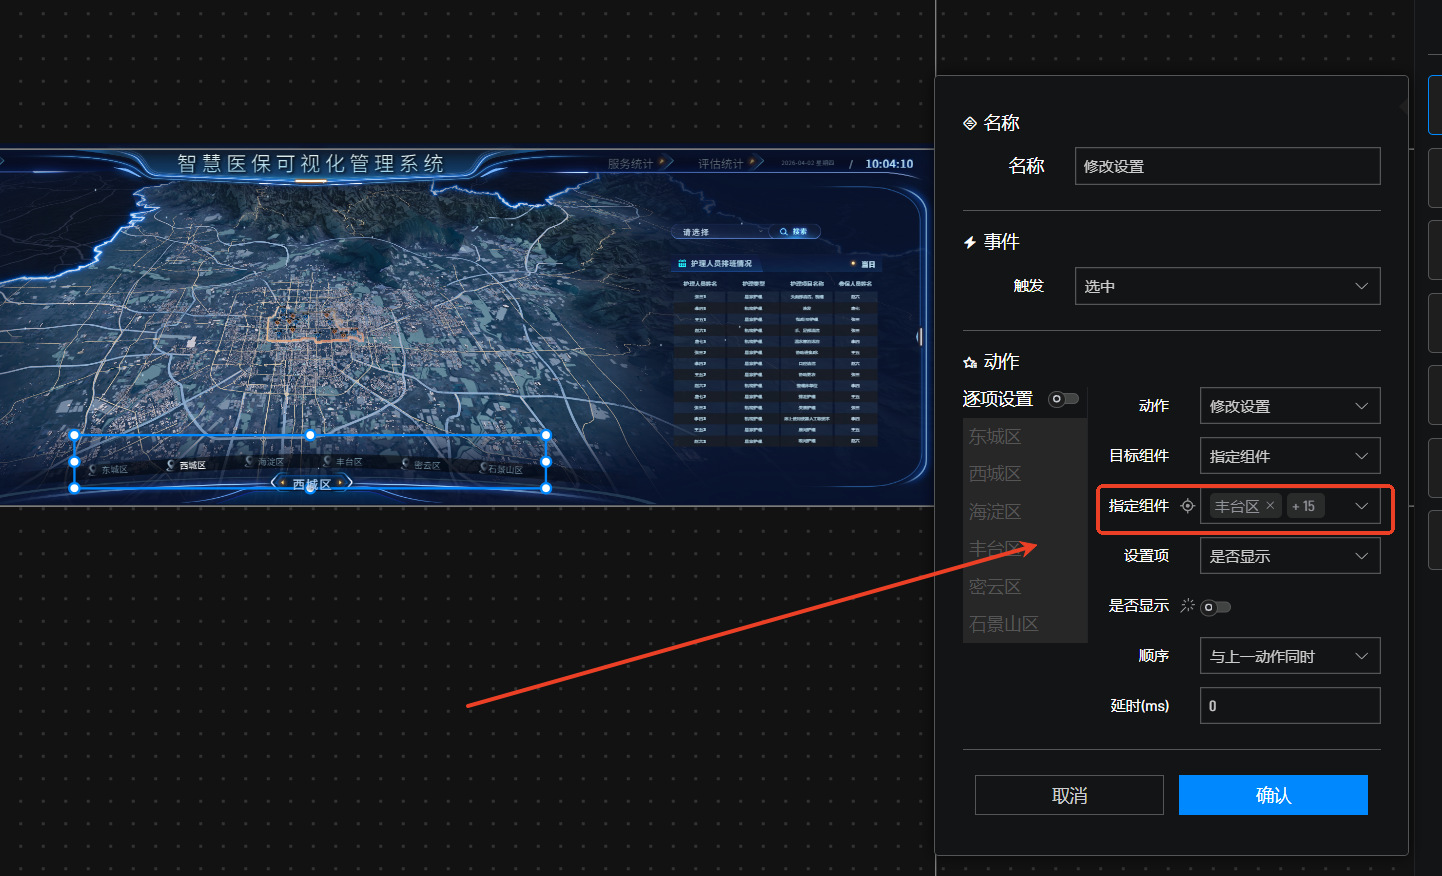Open the 触发 dropdown showing 选中
This screenshot has width=1442, height=876.
pos(1227,286)
